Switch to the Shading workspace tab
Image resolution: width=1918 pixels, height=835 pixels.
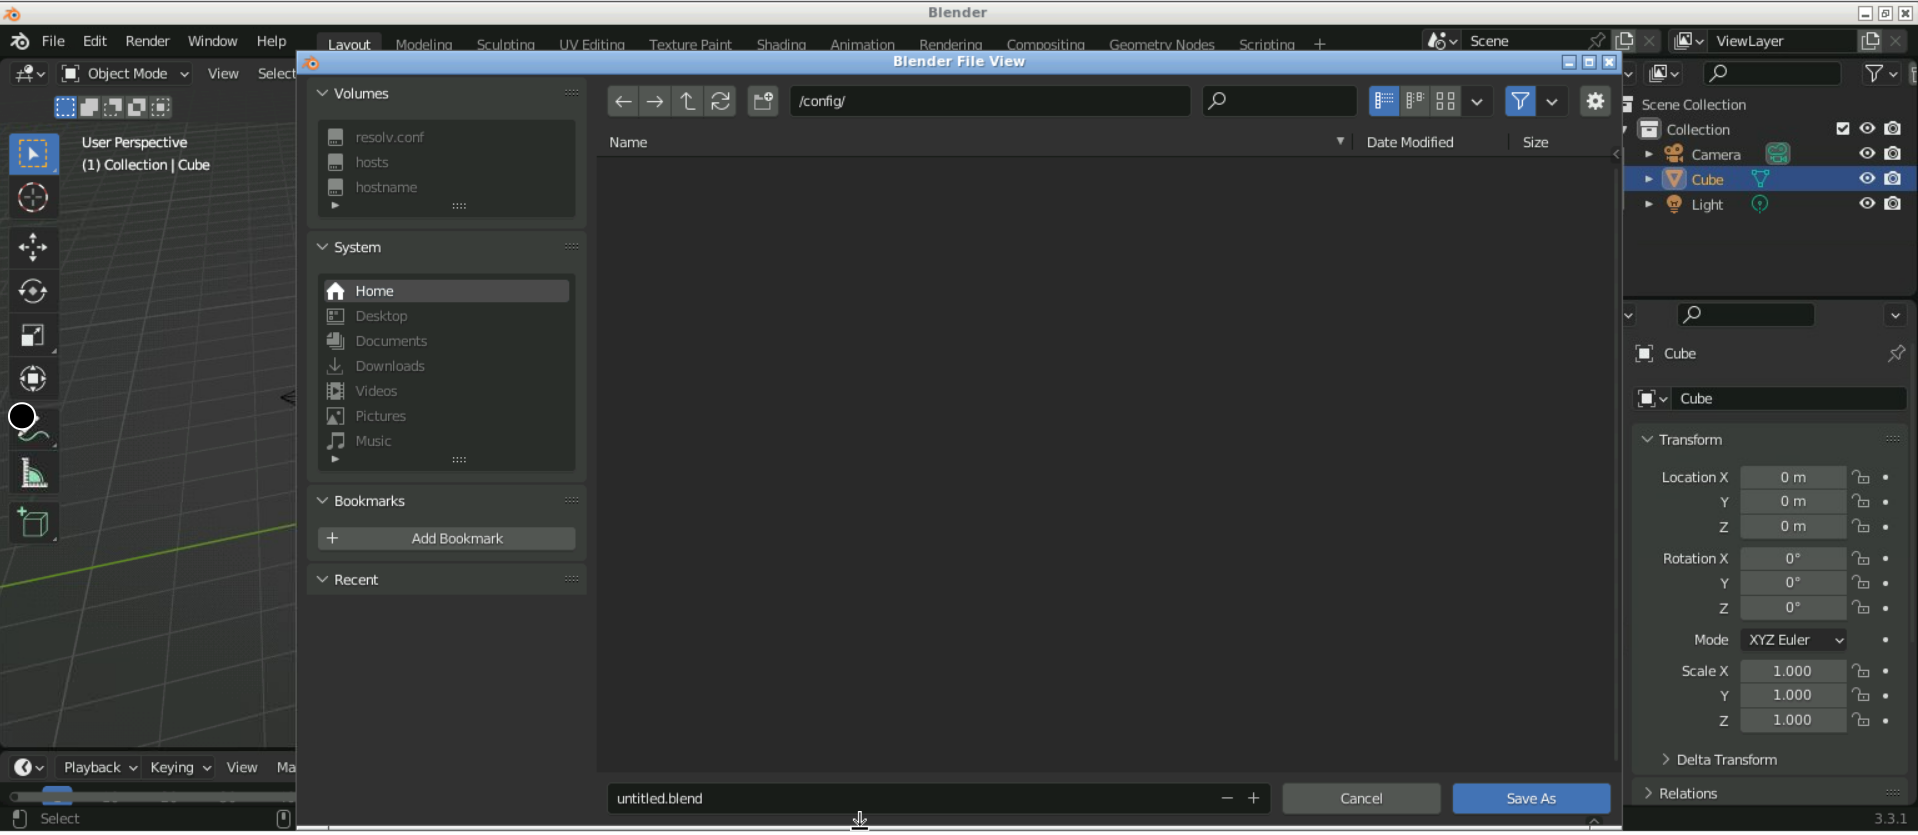coord(780,44)
